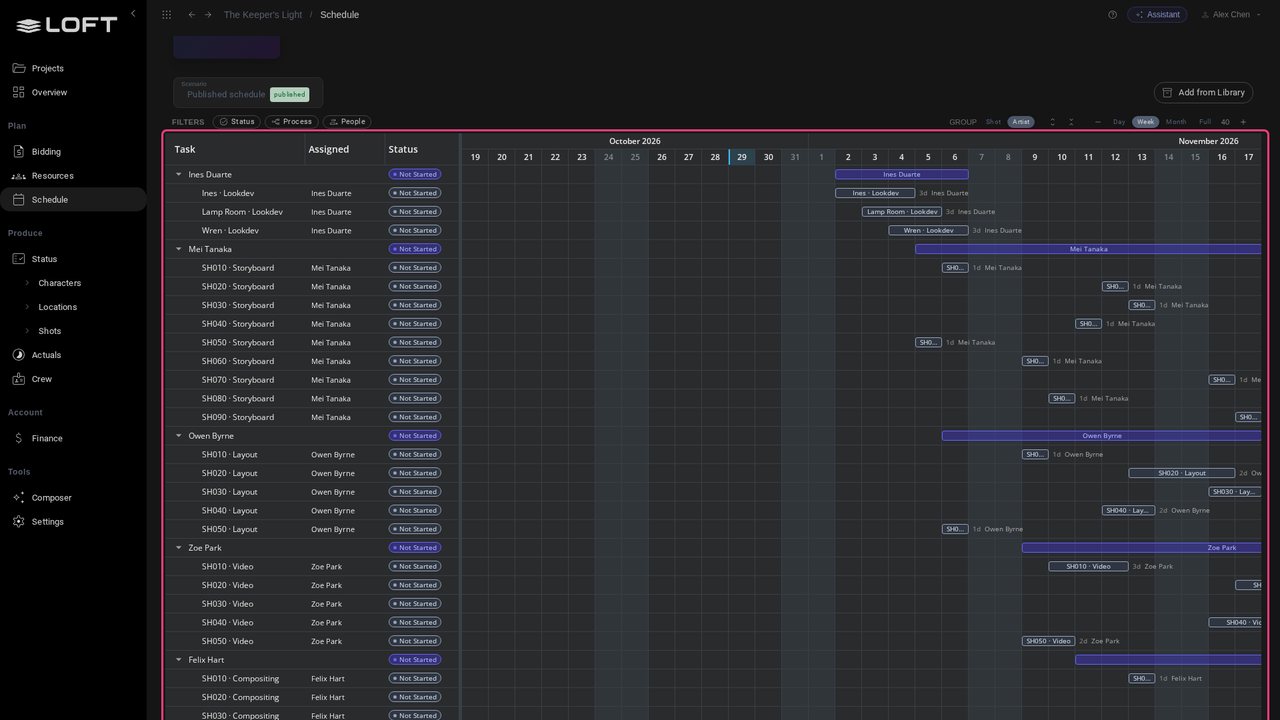Viewport: 1280px width, 720px height.
Task: Expand the Locations submenu in sidebar
Action: tap(27, 307)
